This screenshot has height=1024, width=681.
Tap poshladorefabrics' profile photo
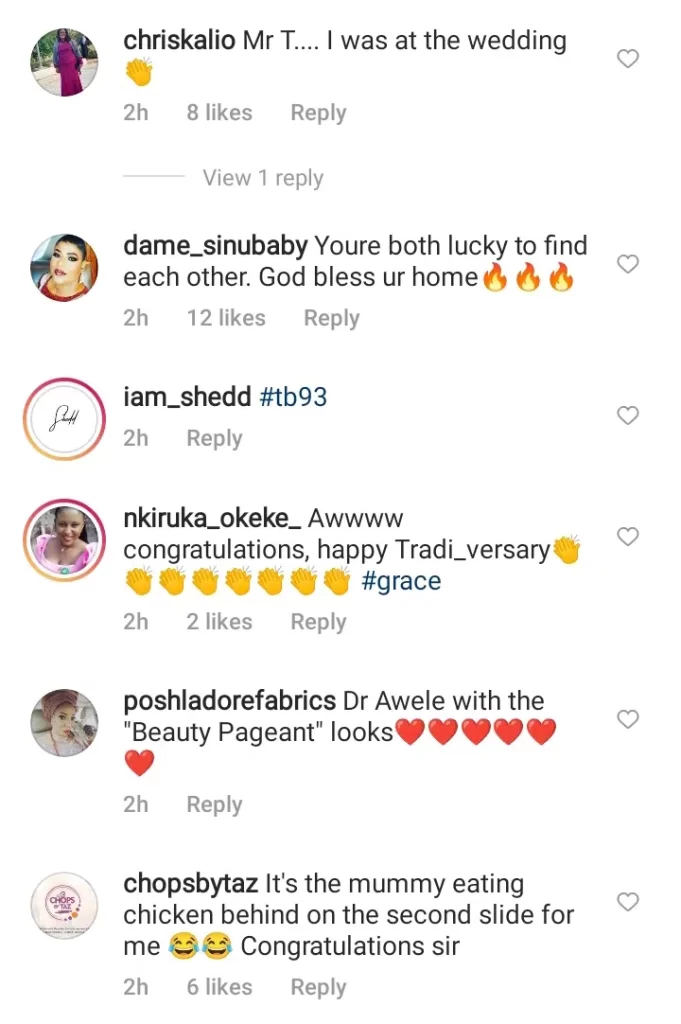point(65,723)
